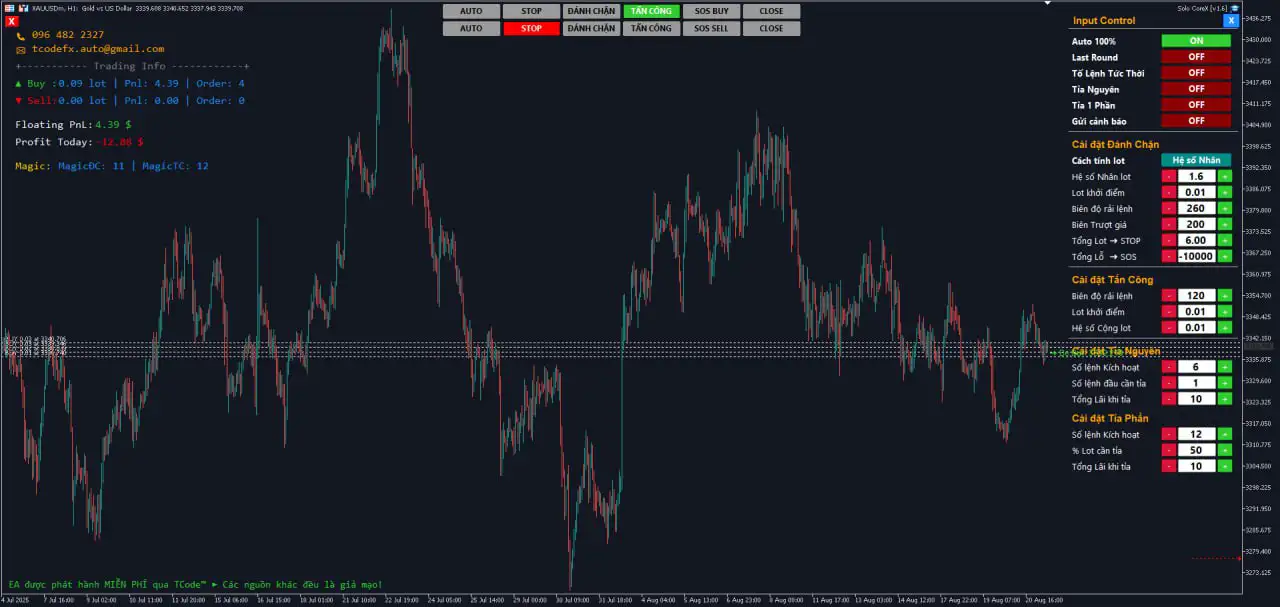Click the blue icon next to Solo CoreX version label

point(1235,9)
